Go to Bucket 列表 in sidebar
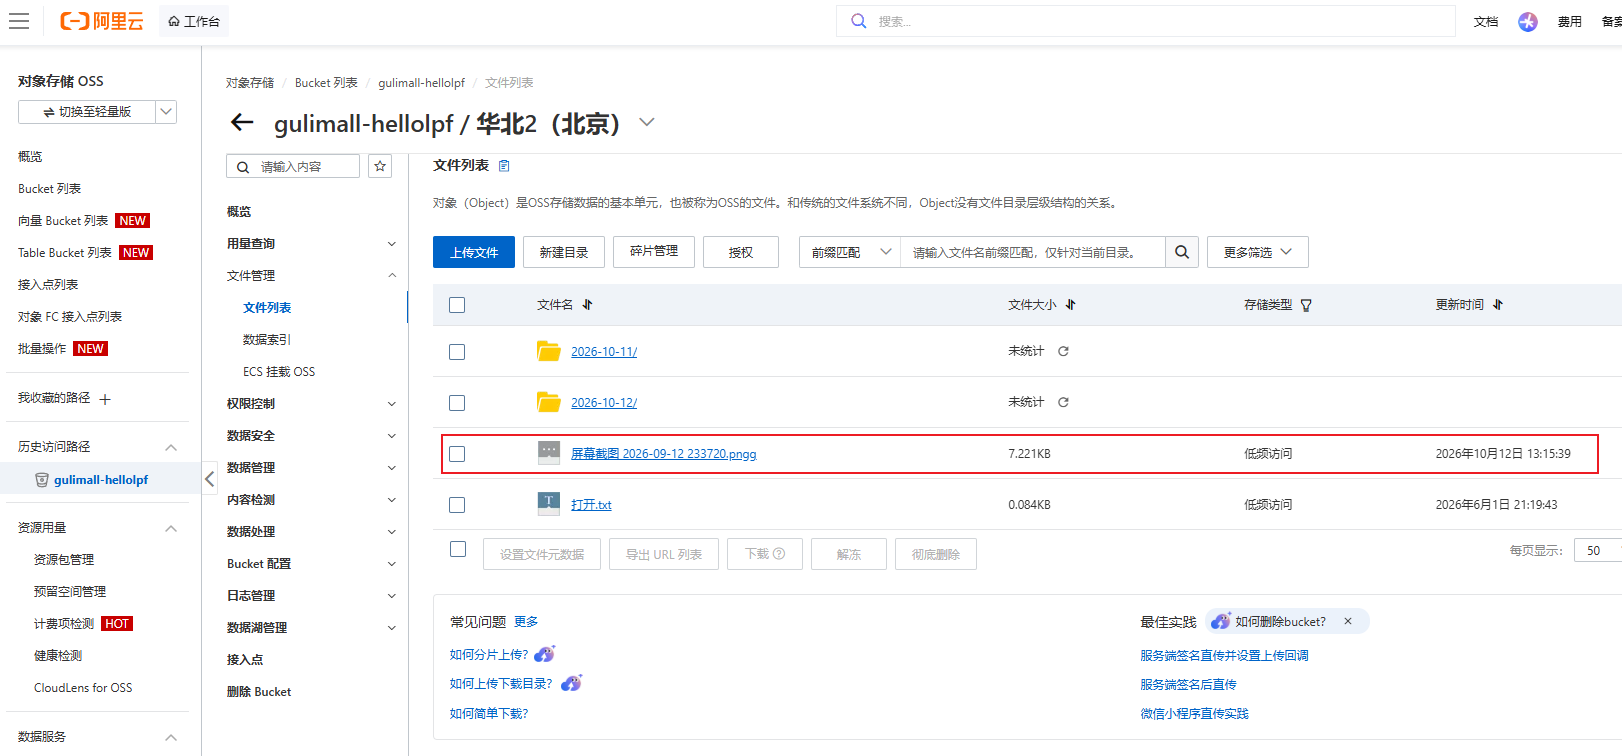 pyautogui.click(x=50, y=189)
